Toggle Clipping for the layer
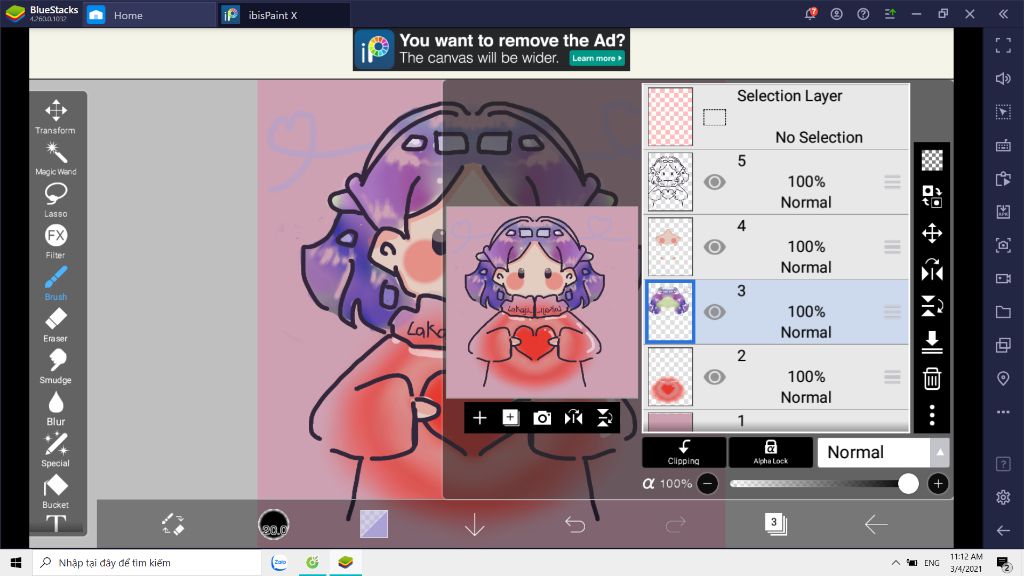The width and height of the screenshot is (1024, 576). 684,452
